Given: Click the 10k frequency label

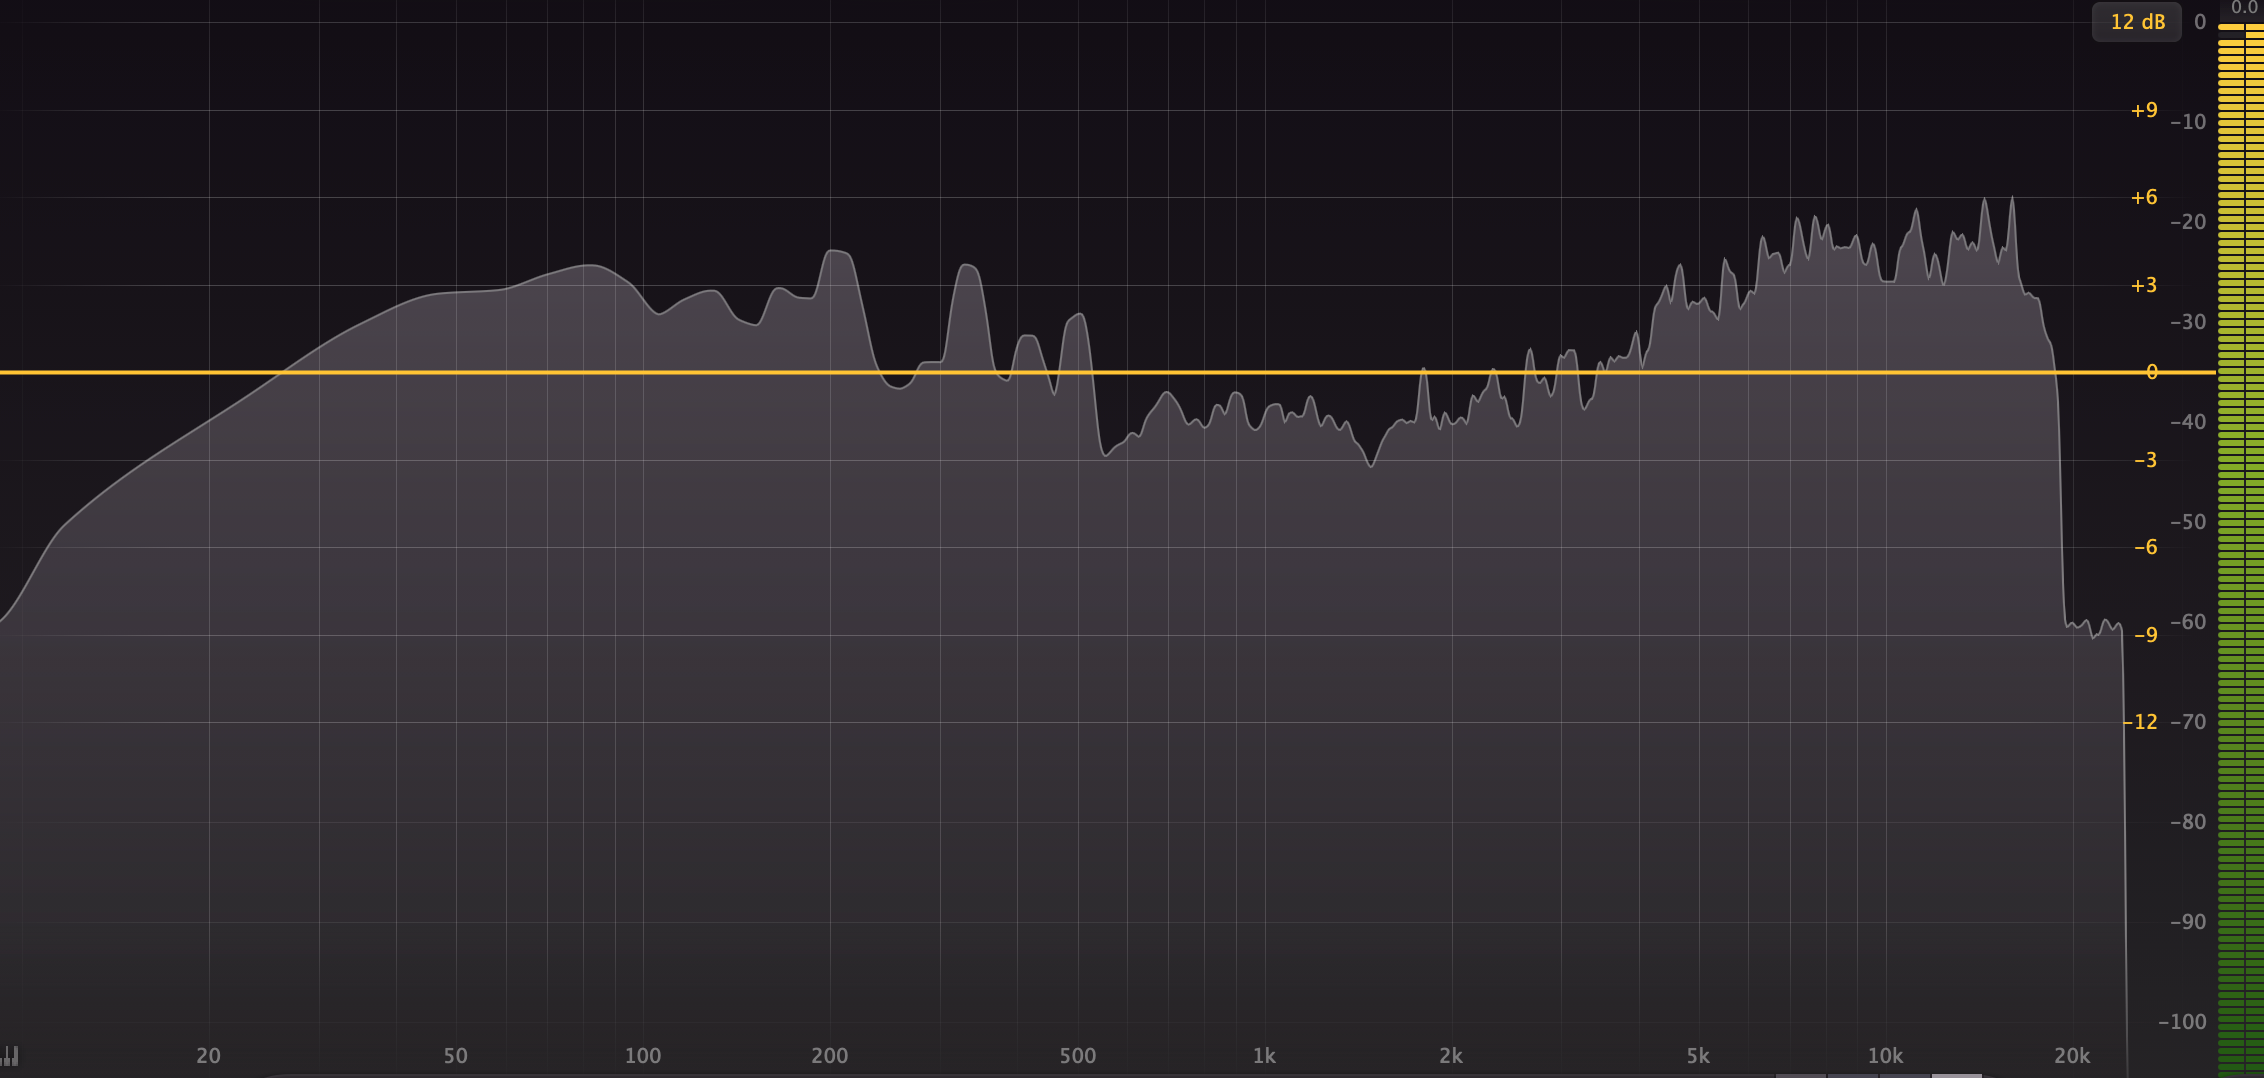Looking at the screenshot, I should (x=1887, y=1055).
